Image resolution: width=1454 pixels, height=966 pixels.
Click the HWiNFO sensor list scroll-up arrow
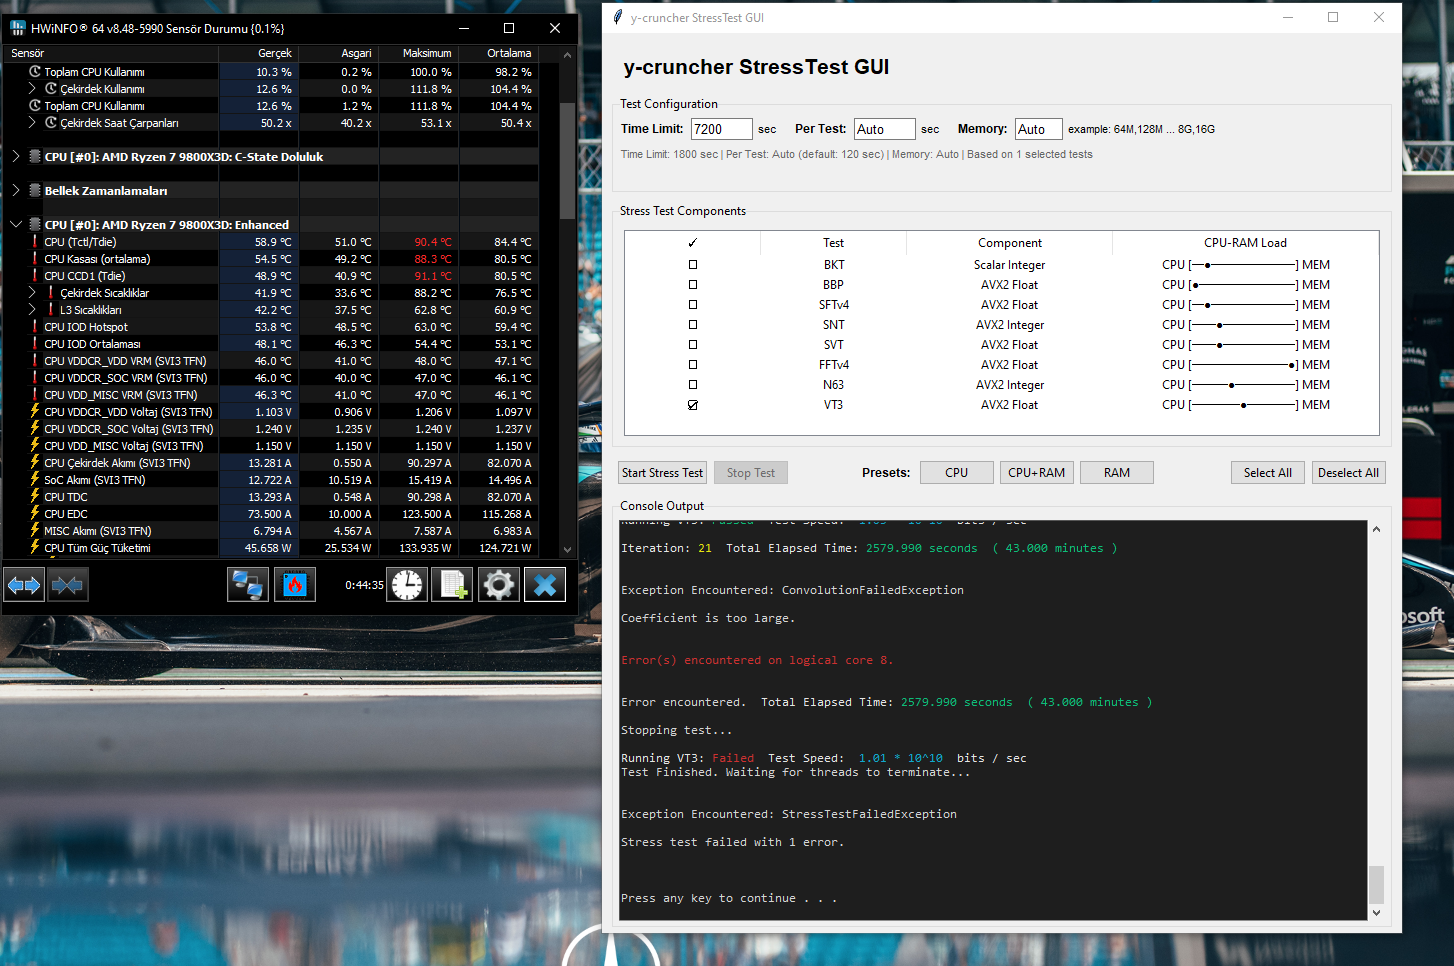568,55
